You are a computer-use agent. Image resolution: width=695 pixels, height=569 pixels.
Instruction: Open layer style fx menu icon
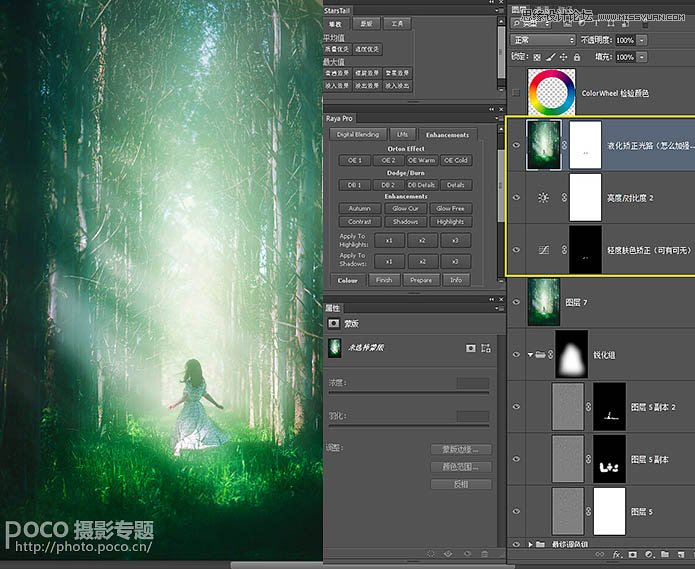click(x=617, y=554)
